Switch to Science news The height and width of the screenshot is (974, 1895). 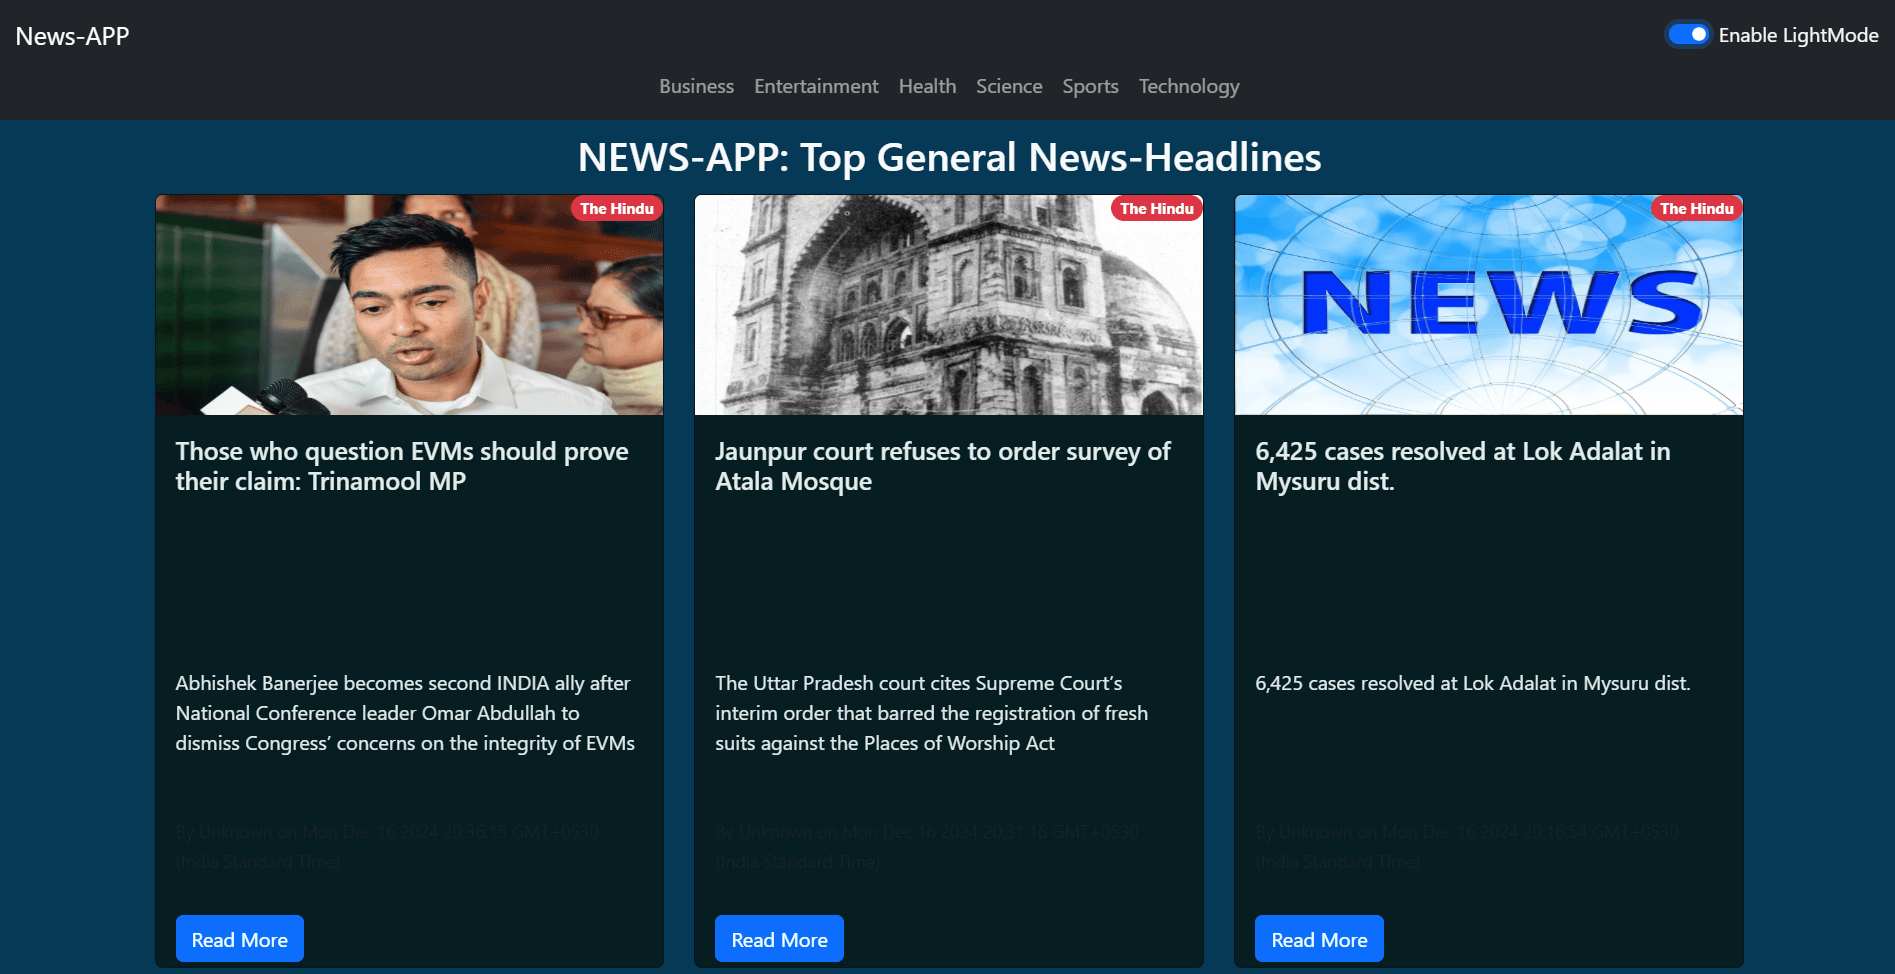(x=1009, y=87)
